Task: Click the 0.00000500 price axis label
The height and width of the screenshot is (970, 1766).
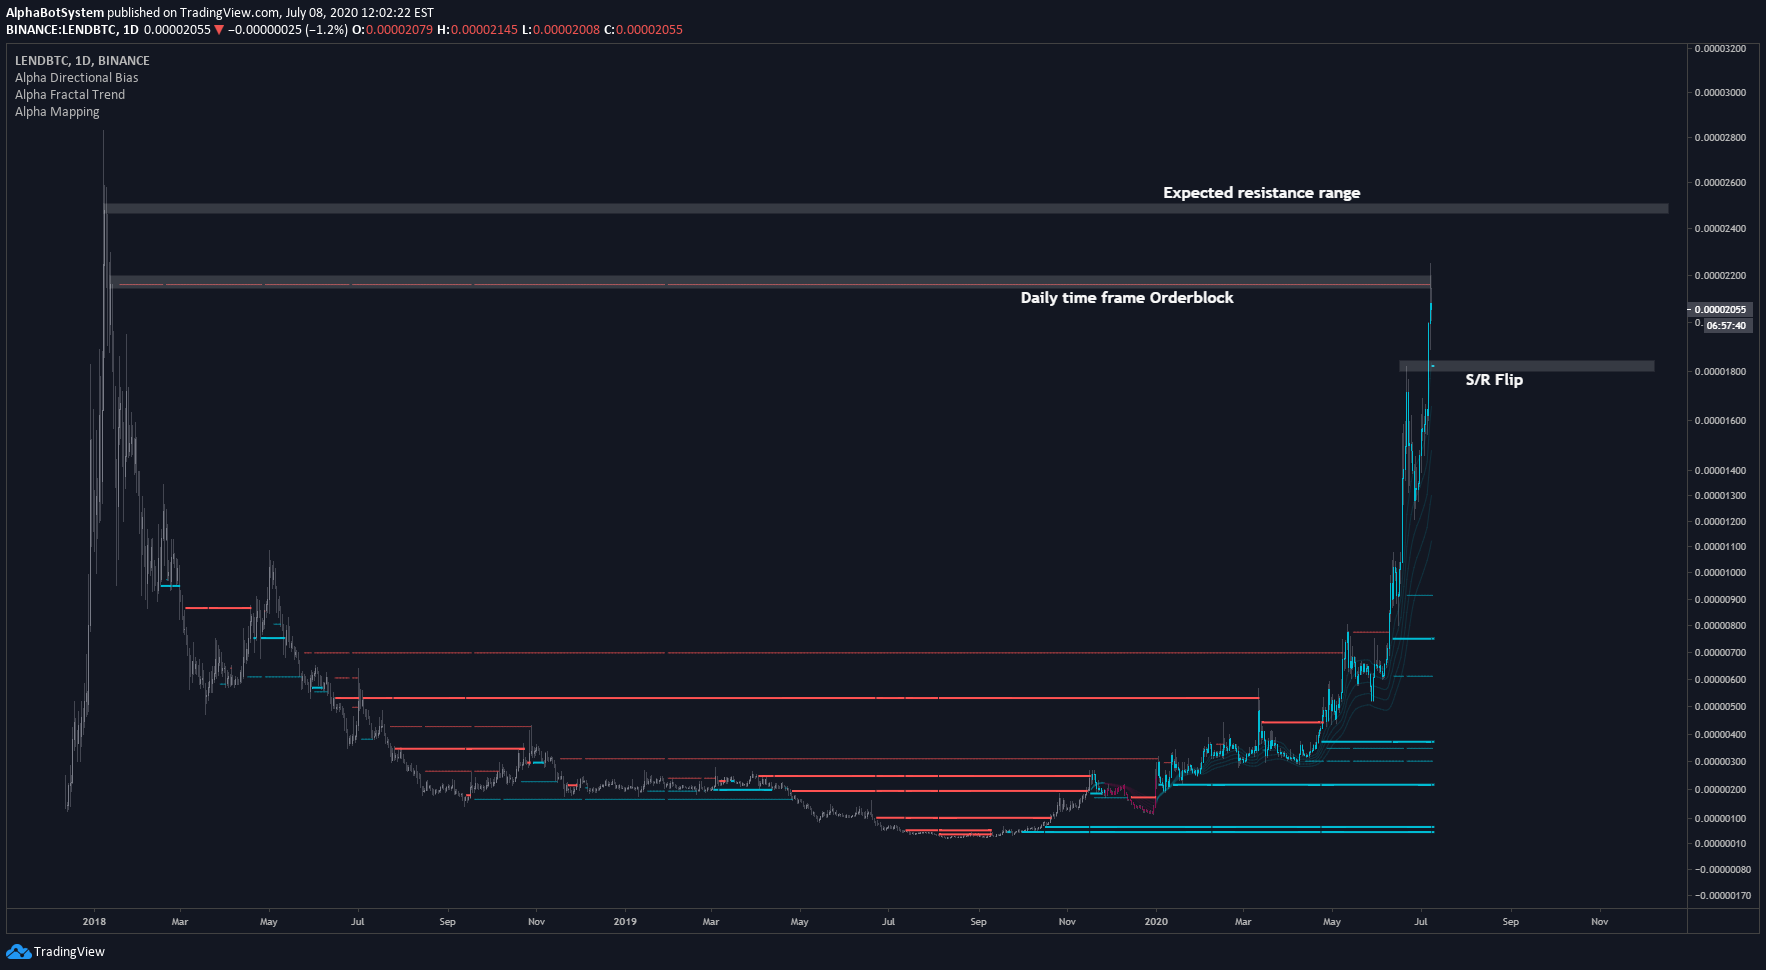Action: pos(1720,707)
